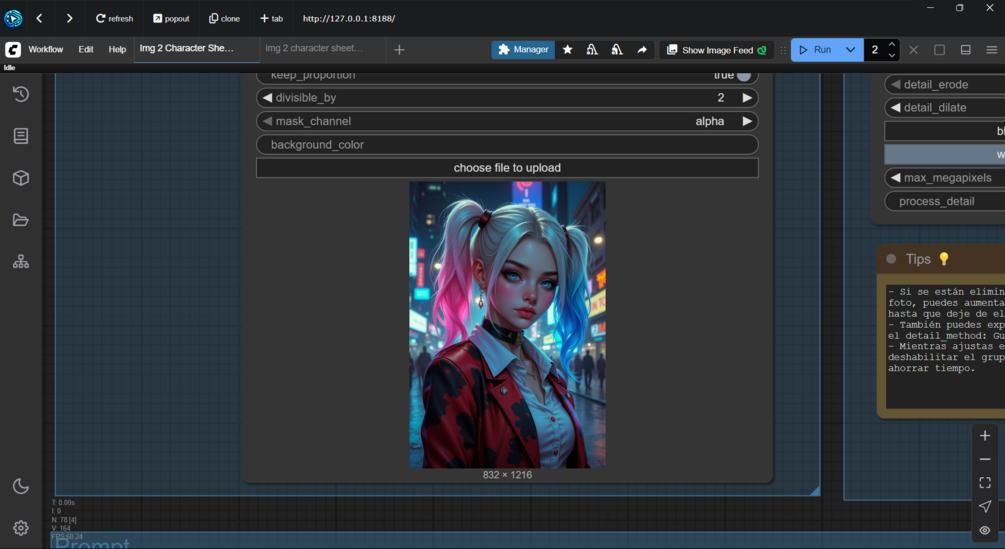Open the hamburger menu icon

click(992, 49)
